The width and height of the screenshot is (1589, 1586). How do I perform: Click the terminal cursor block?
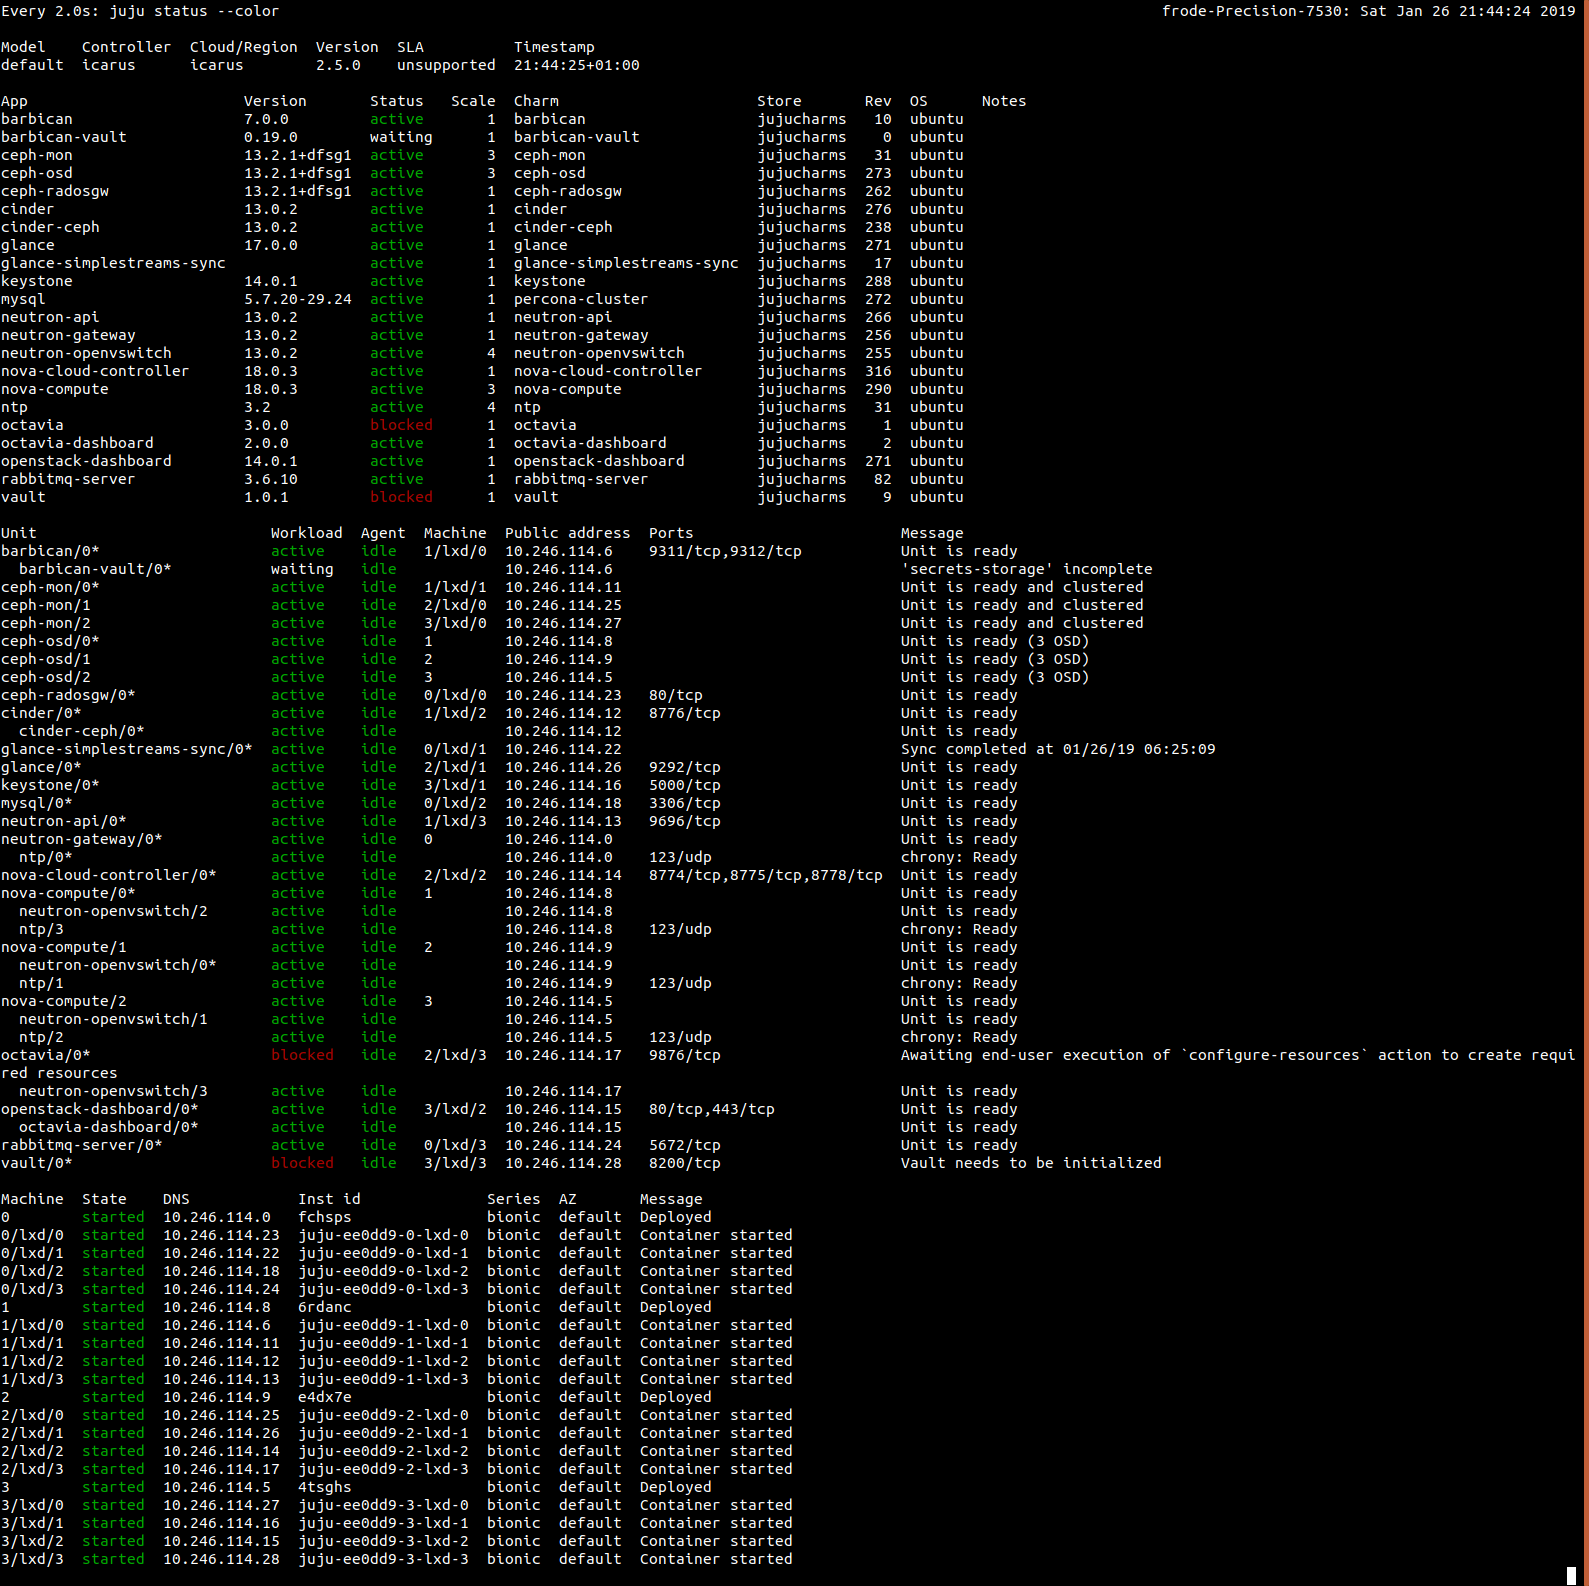(x=1571, y=1577)
